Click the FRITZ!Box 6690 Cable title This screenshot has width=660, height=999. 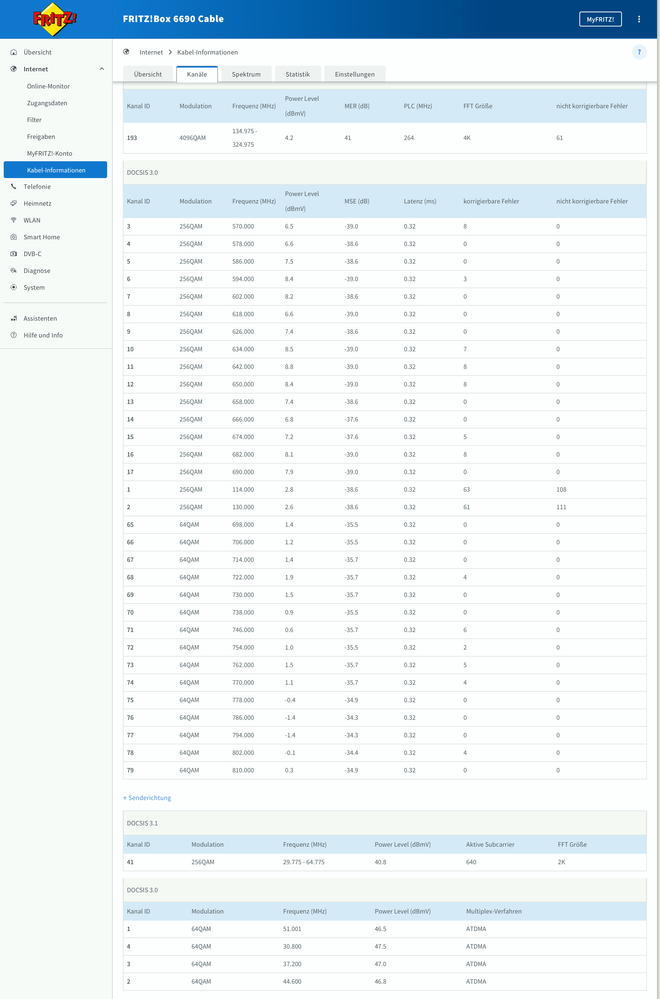173,19
